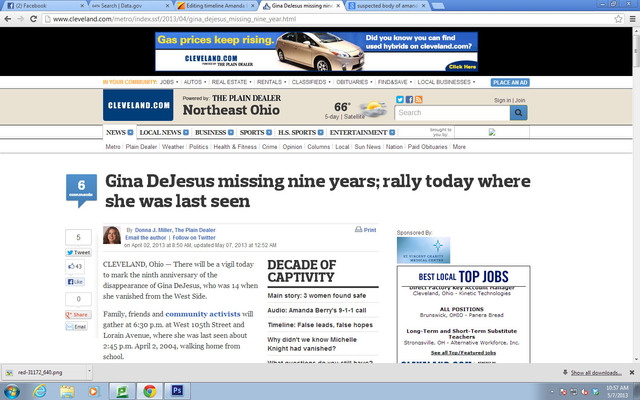Switch to suspected body of amanda tab
Viewport: 640px width, 400px height.
(387, 6)
